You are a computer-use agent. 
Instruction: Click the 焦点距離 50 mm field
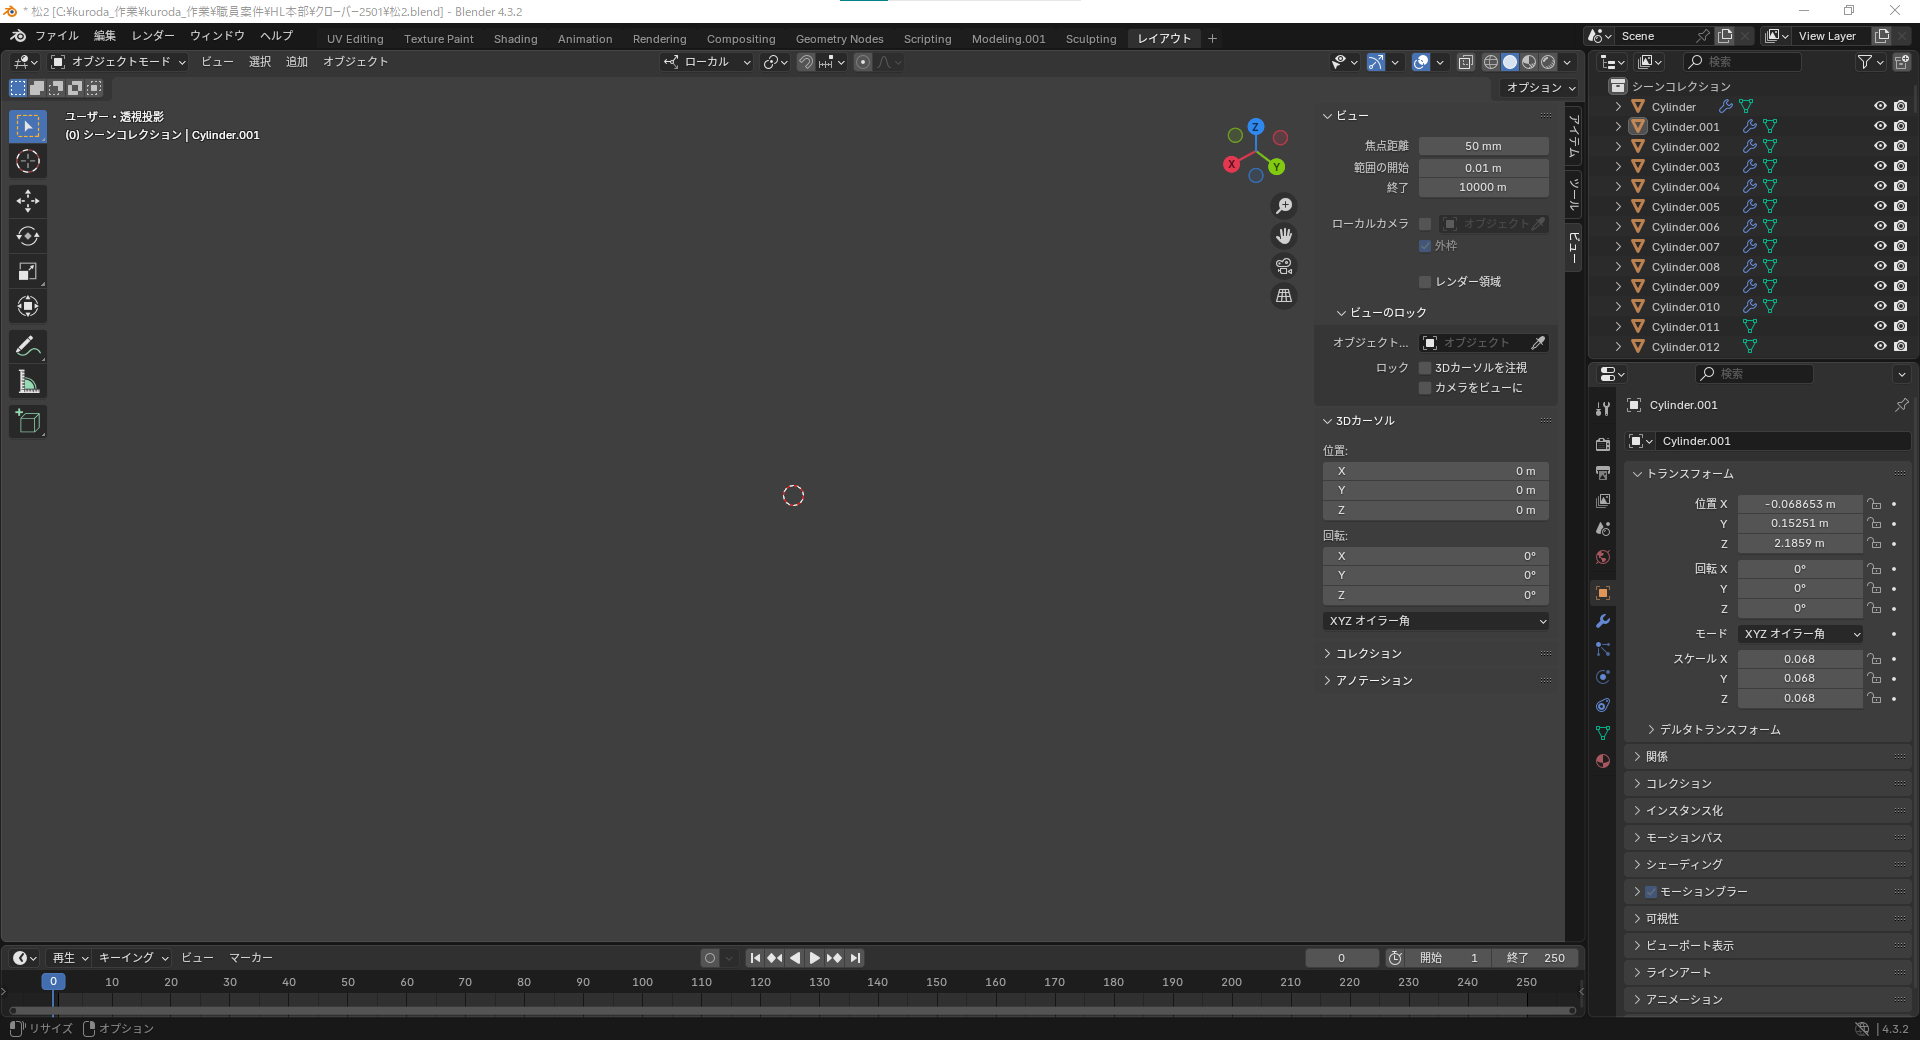(1483, 146)
